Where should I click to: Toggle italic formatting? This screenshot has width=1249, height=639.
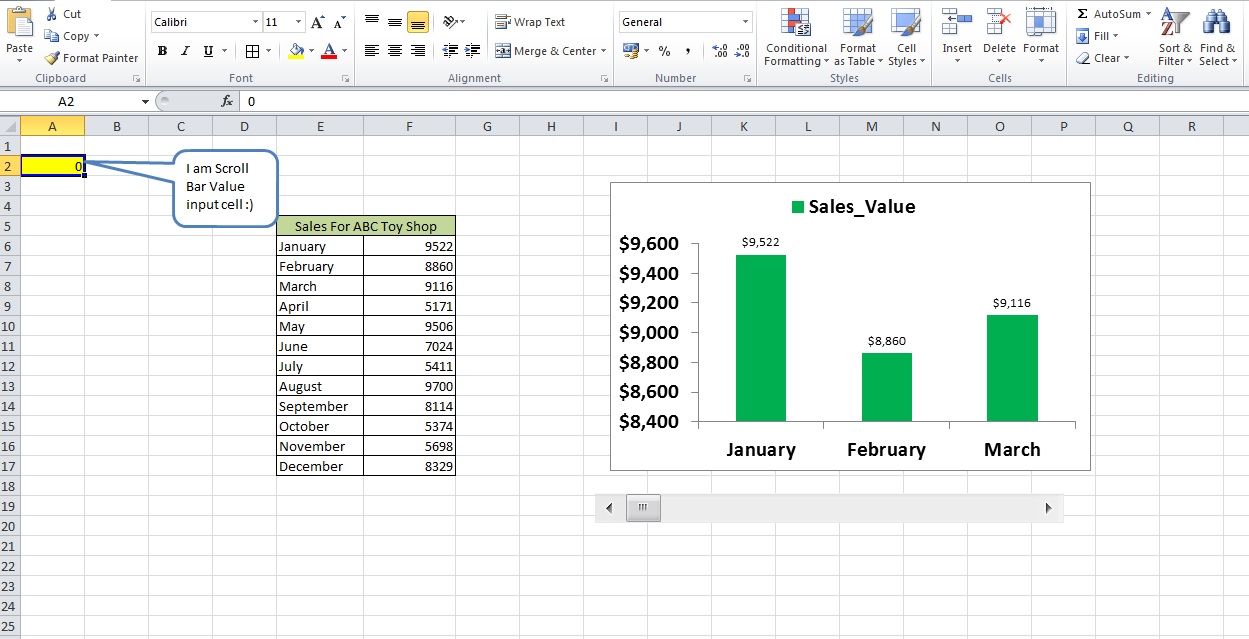[184, 50]
